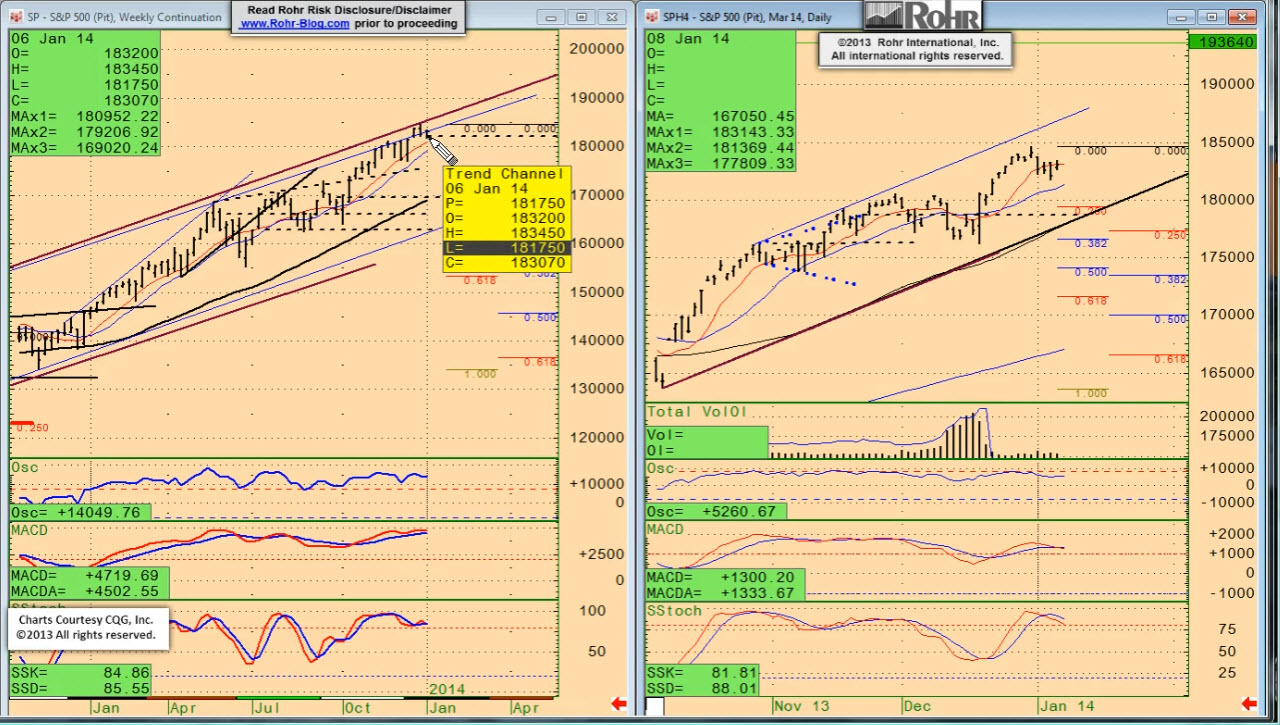The width and height of the screenshot is (1280, 725).
Task: Maximize the SPH4 daily chart window
Action: pyautogui.click(x=1212, y=17)
